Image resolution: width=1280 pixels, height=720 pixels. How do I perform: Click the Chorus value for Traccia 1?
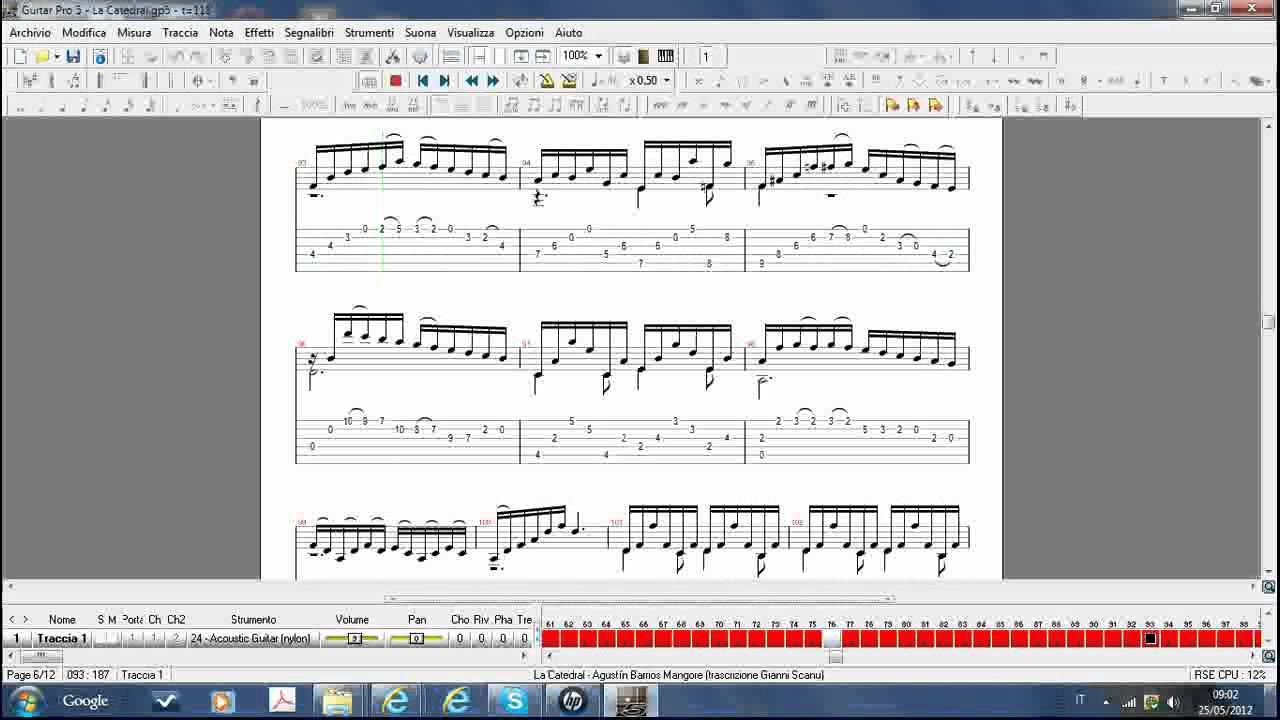(460, 638)
